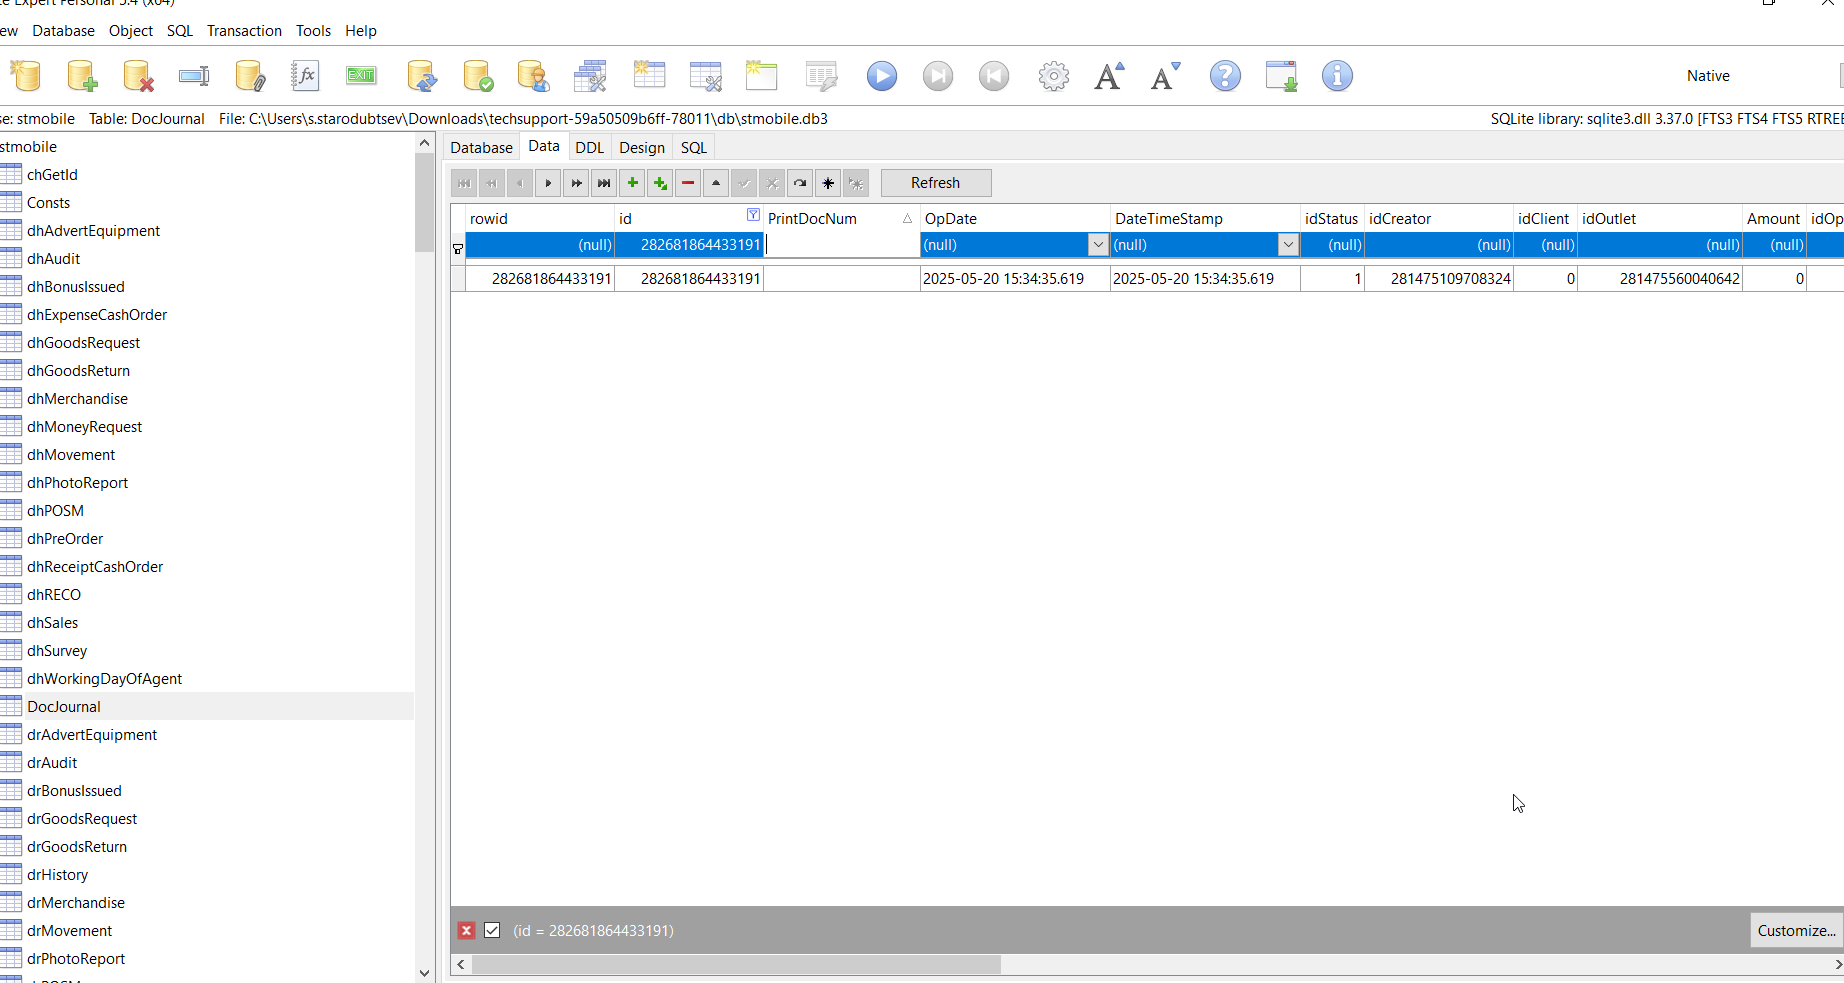Click the black asterisk bookmark button
This screenshot has height=983, width=1844.
click(828, 183)
